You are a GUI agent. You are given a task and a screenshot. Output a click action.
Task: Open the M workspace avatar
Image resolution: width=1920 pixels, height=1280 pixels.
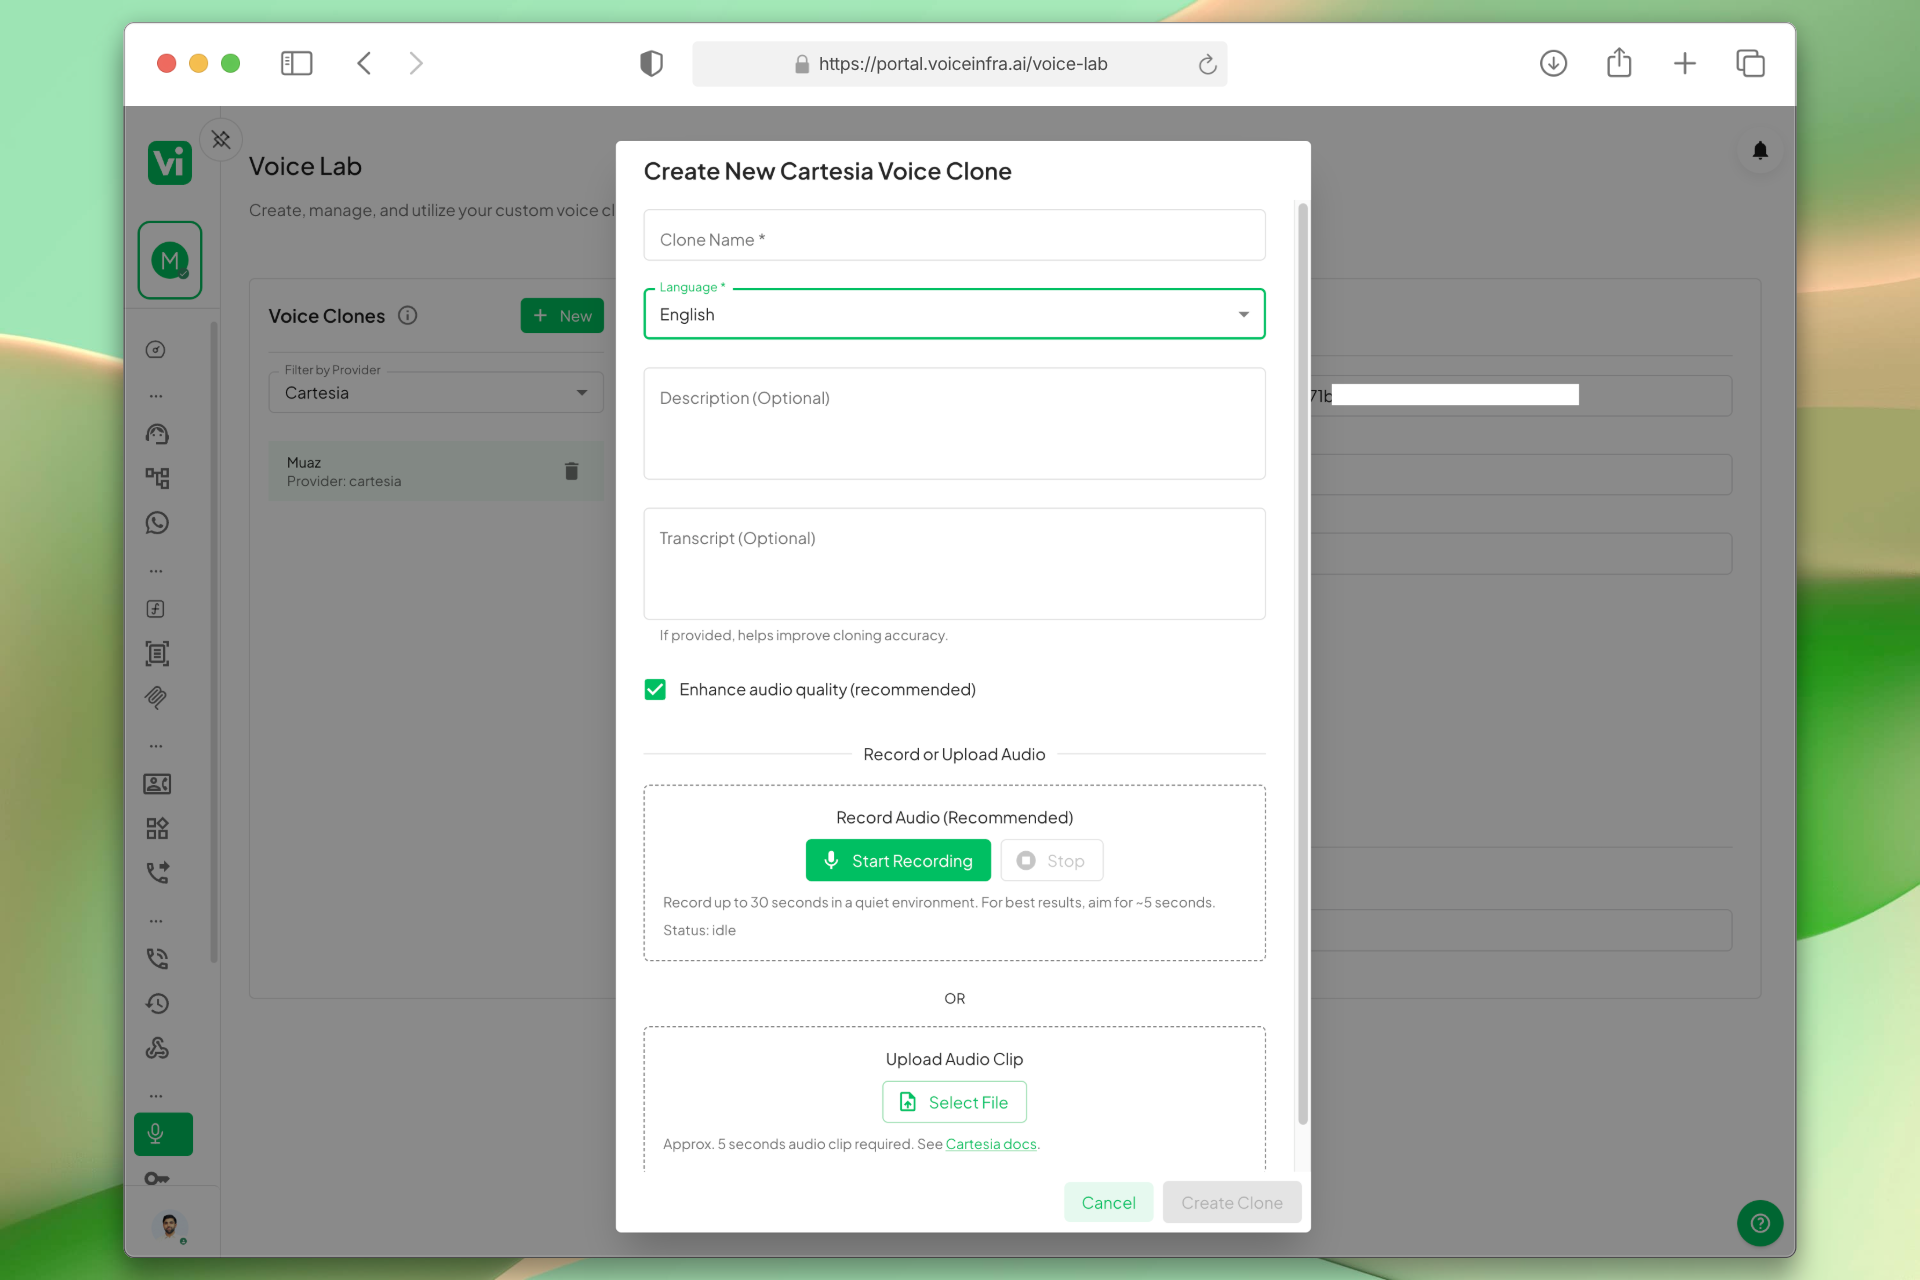click(170, 261)
